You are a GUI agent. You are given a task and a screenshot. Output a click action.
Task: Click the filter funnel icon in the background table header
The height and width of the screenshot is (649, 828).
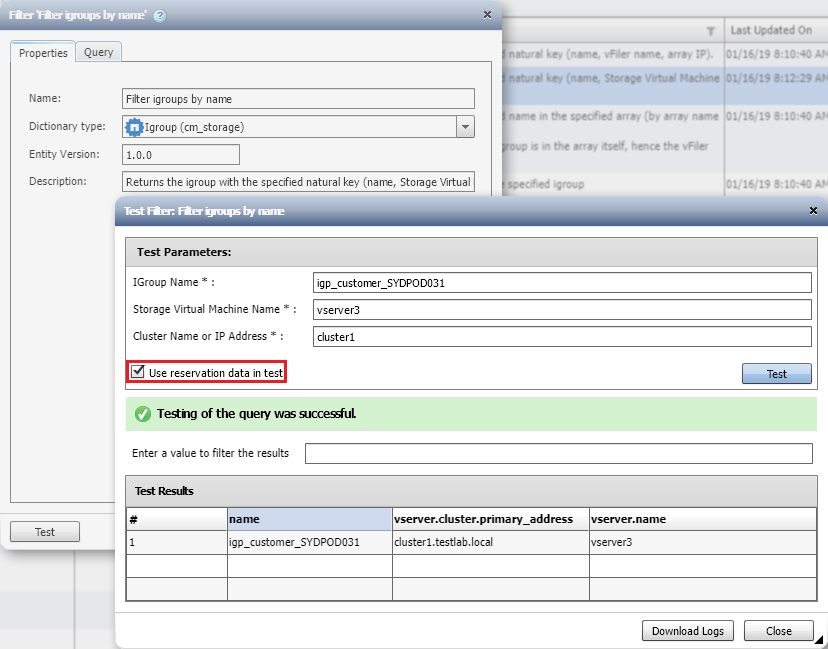click(711, 31)
